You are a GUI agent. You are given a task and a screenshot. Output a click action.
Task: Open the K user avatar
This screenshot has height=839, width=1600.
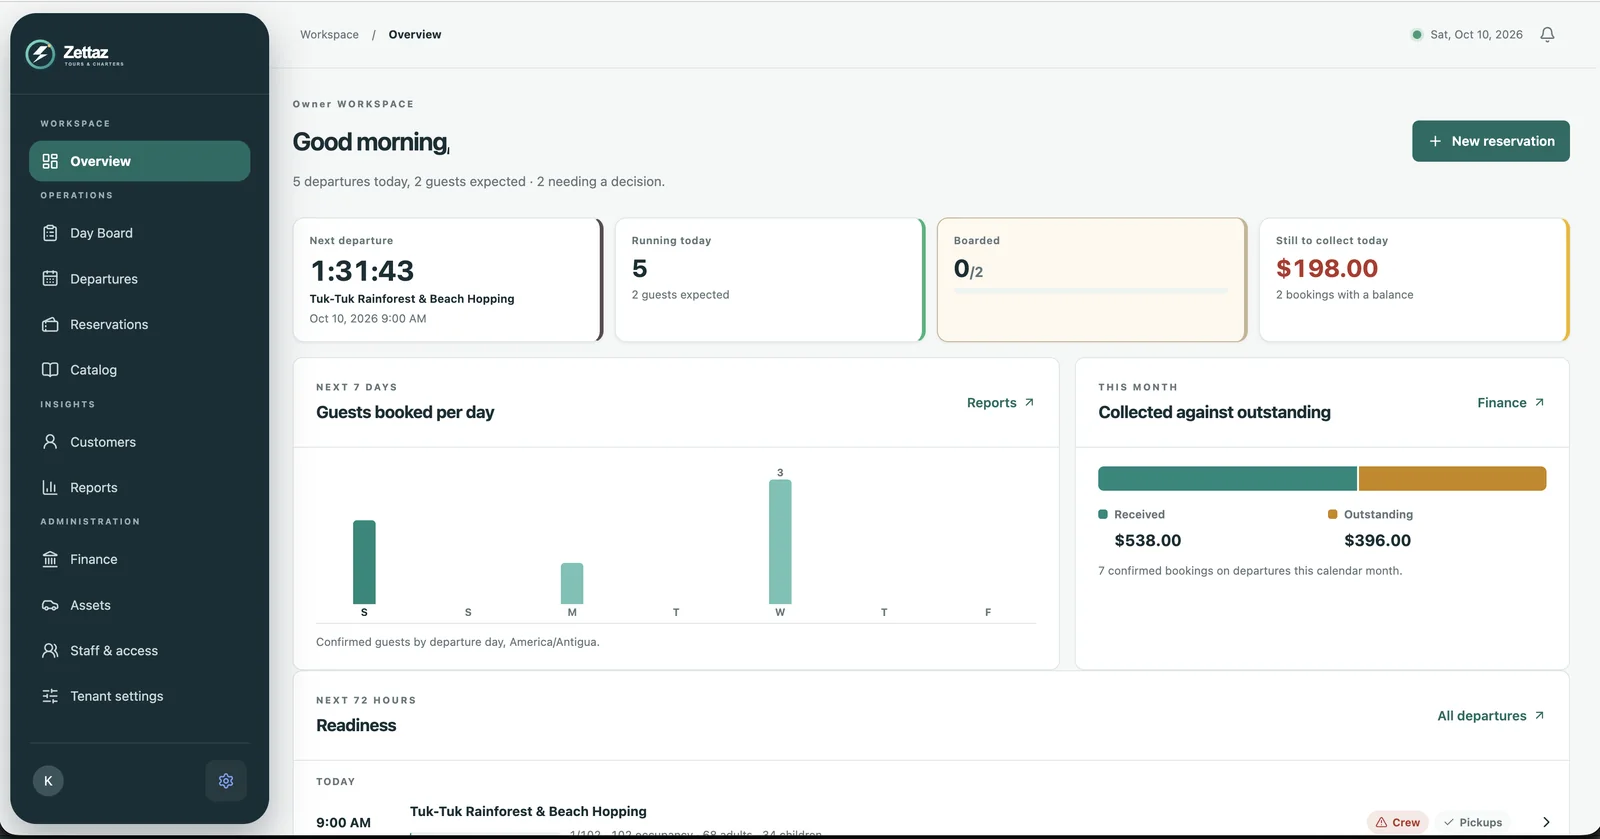point(48,781)
